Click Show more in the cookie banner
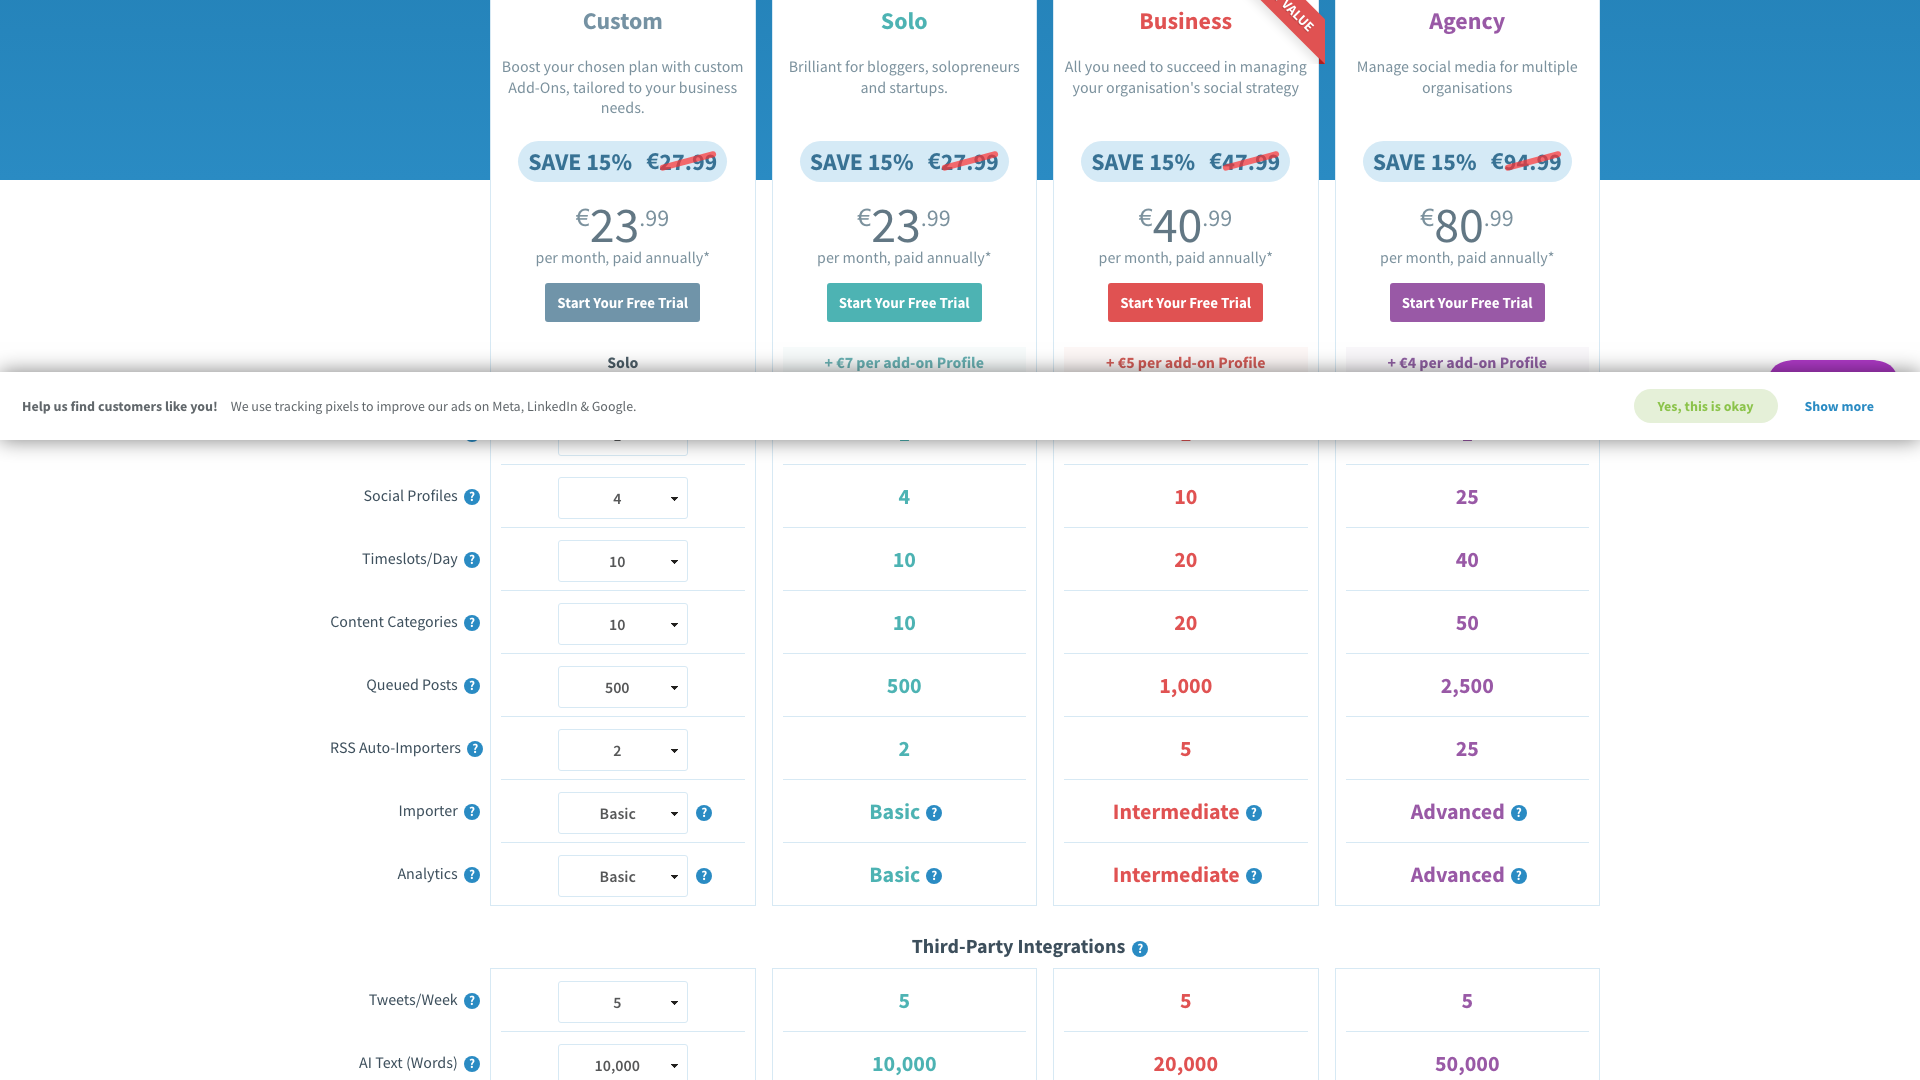This screenshot has width=1920, height=1080. (x=1839, y=406)
